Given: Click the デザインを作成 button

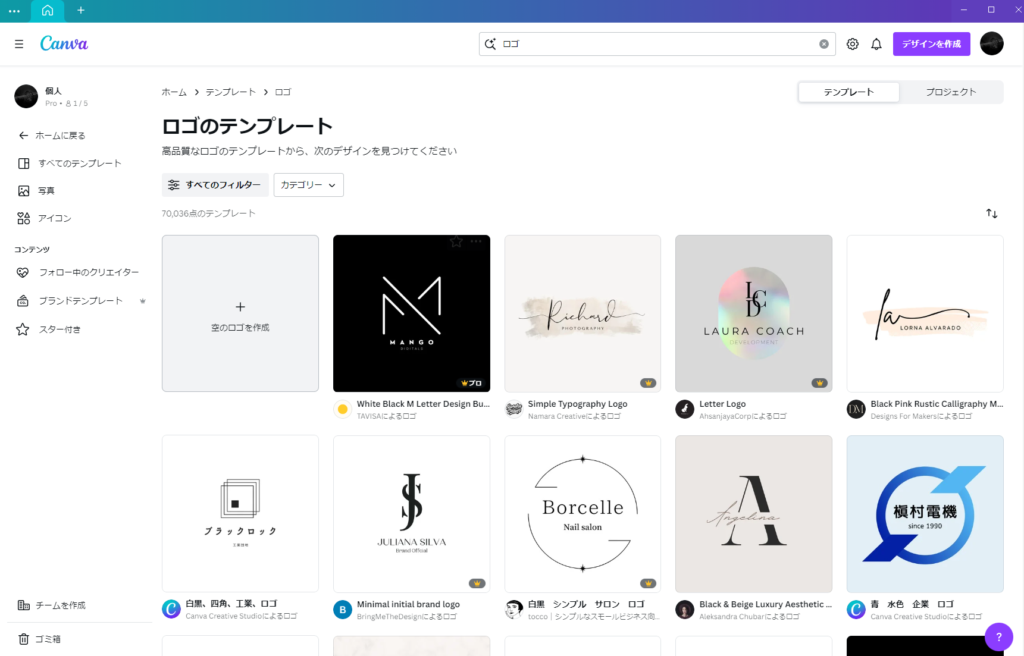Looking at the screenshot, I should [931, 44].
